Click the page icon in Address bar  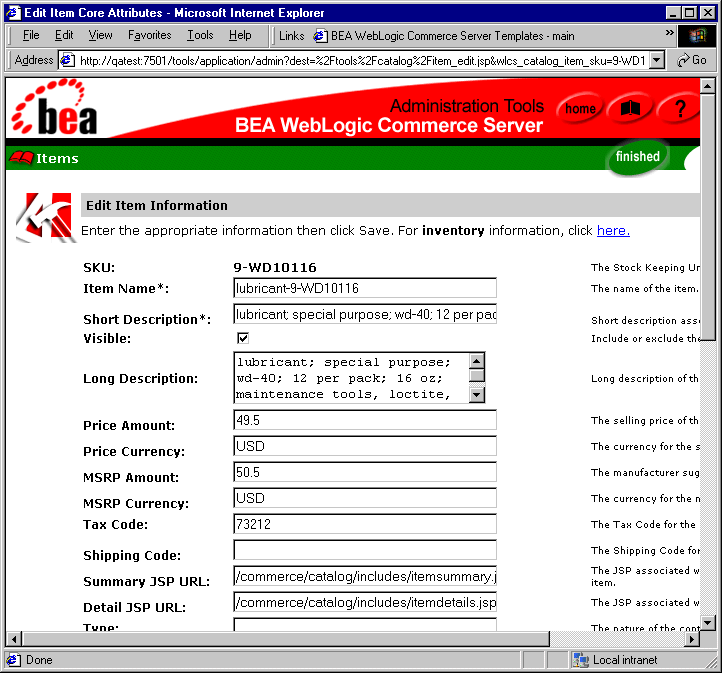[68, 60]
